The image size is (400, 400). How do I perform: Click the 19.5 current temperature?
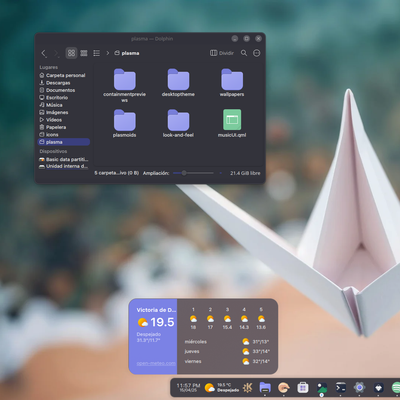click(x=162, y=322)
